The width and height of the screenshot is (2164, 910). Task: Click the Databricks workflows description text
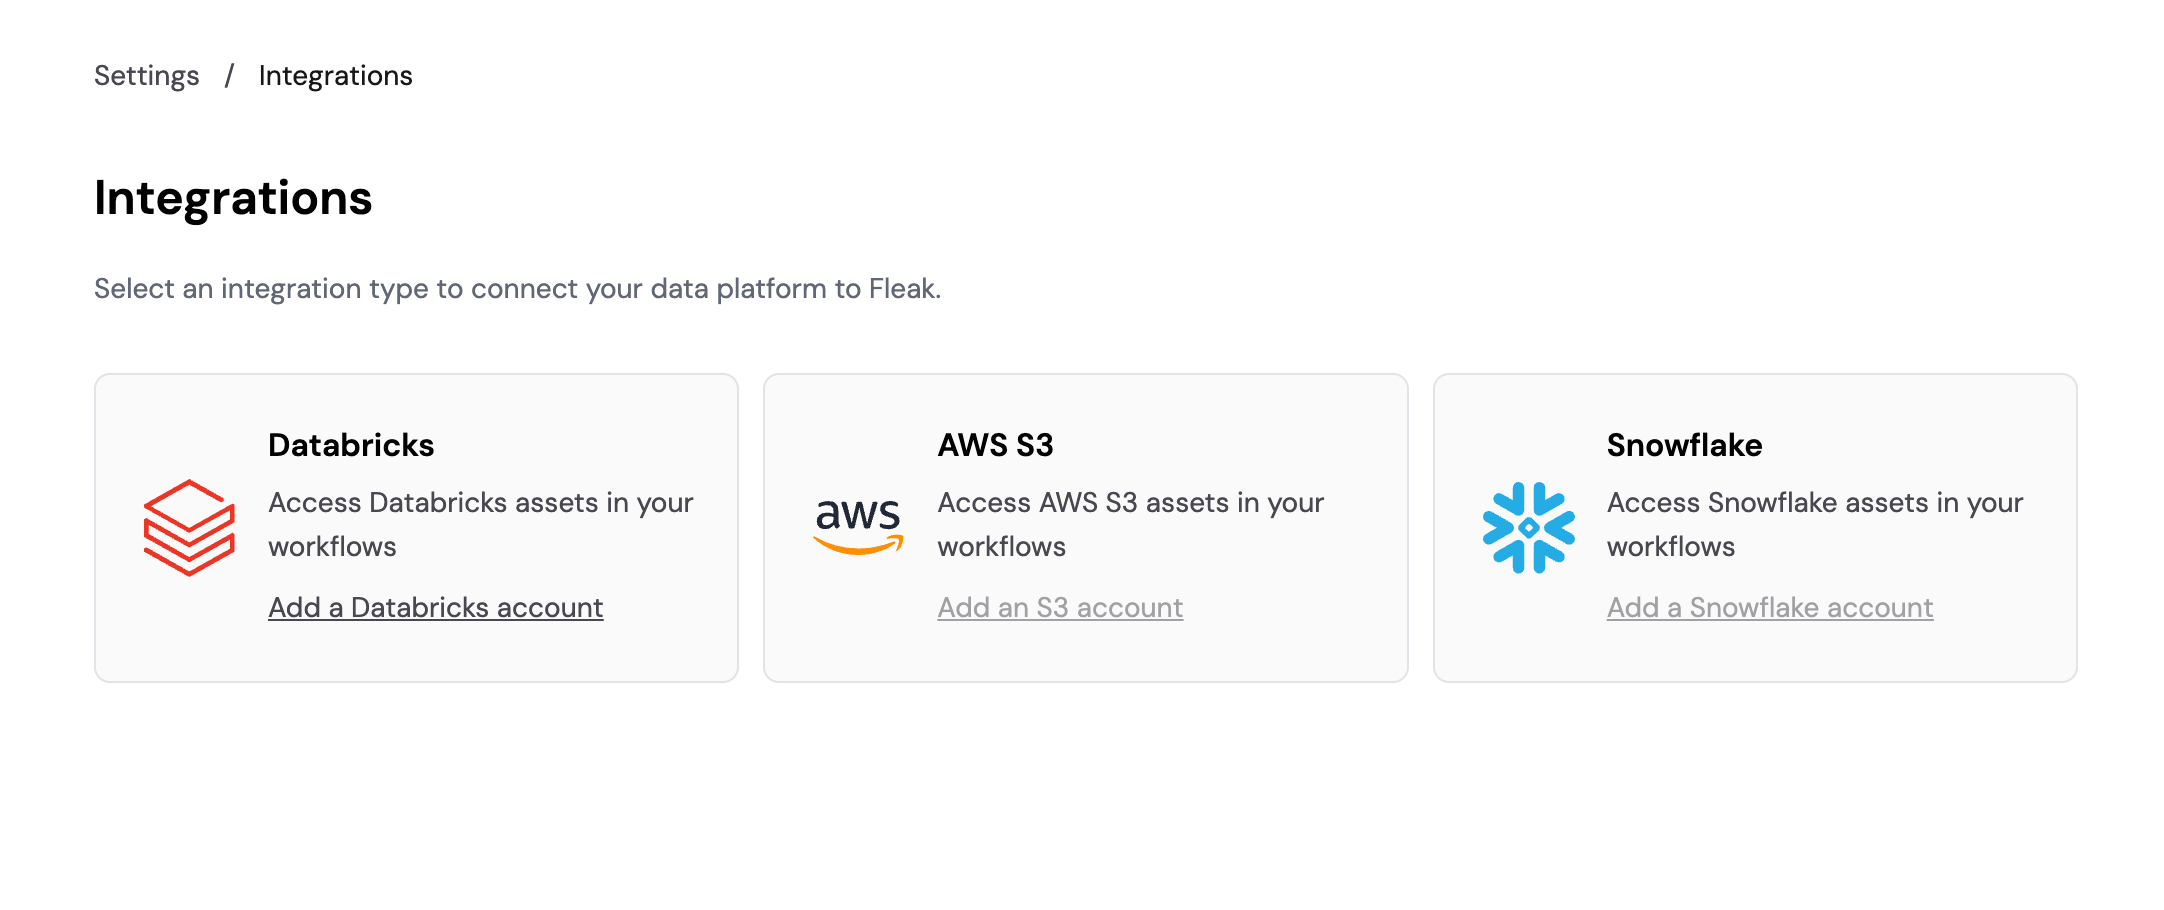(x=480, y=524)
